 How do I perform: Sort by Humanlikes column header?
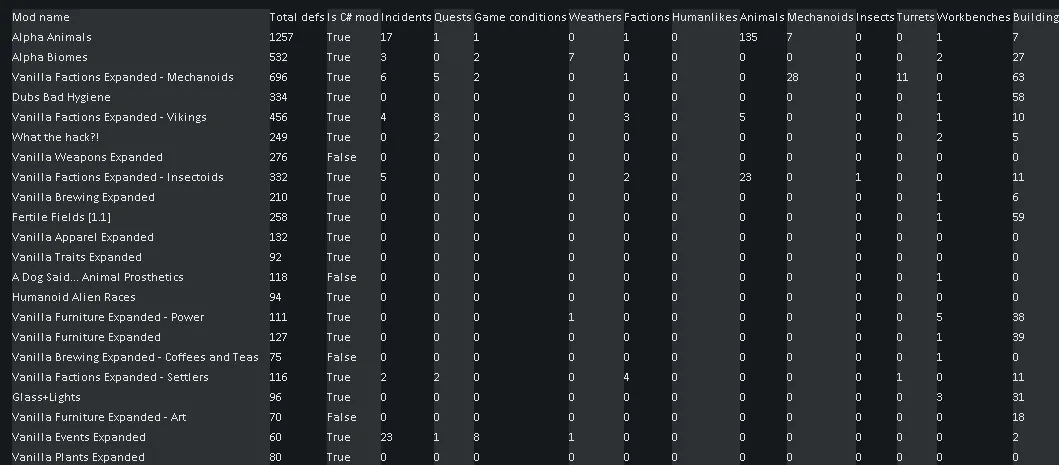[704, 17]
